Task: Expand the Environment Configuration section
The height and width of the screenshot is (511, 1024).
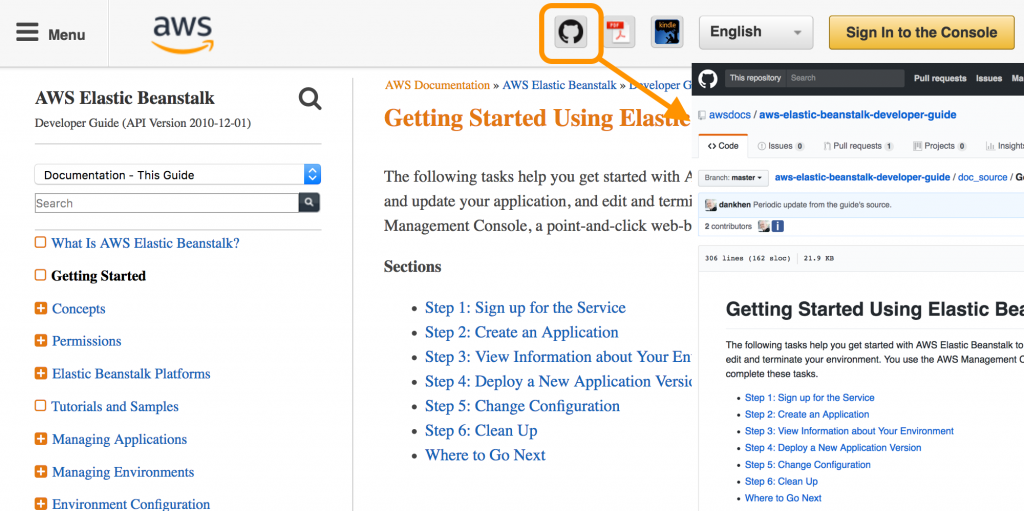Action: click(x=40, y=504)
